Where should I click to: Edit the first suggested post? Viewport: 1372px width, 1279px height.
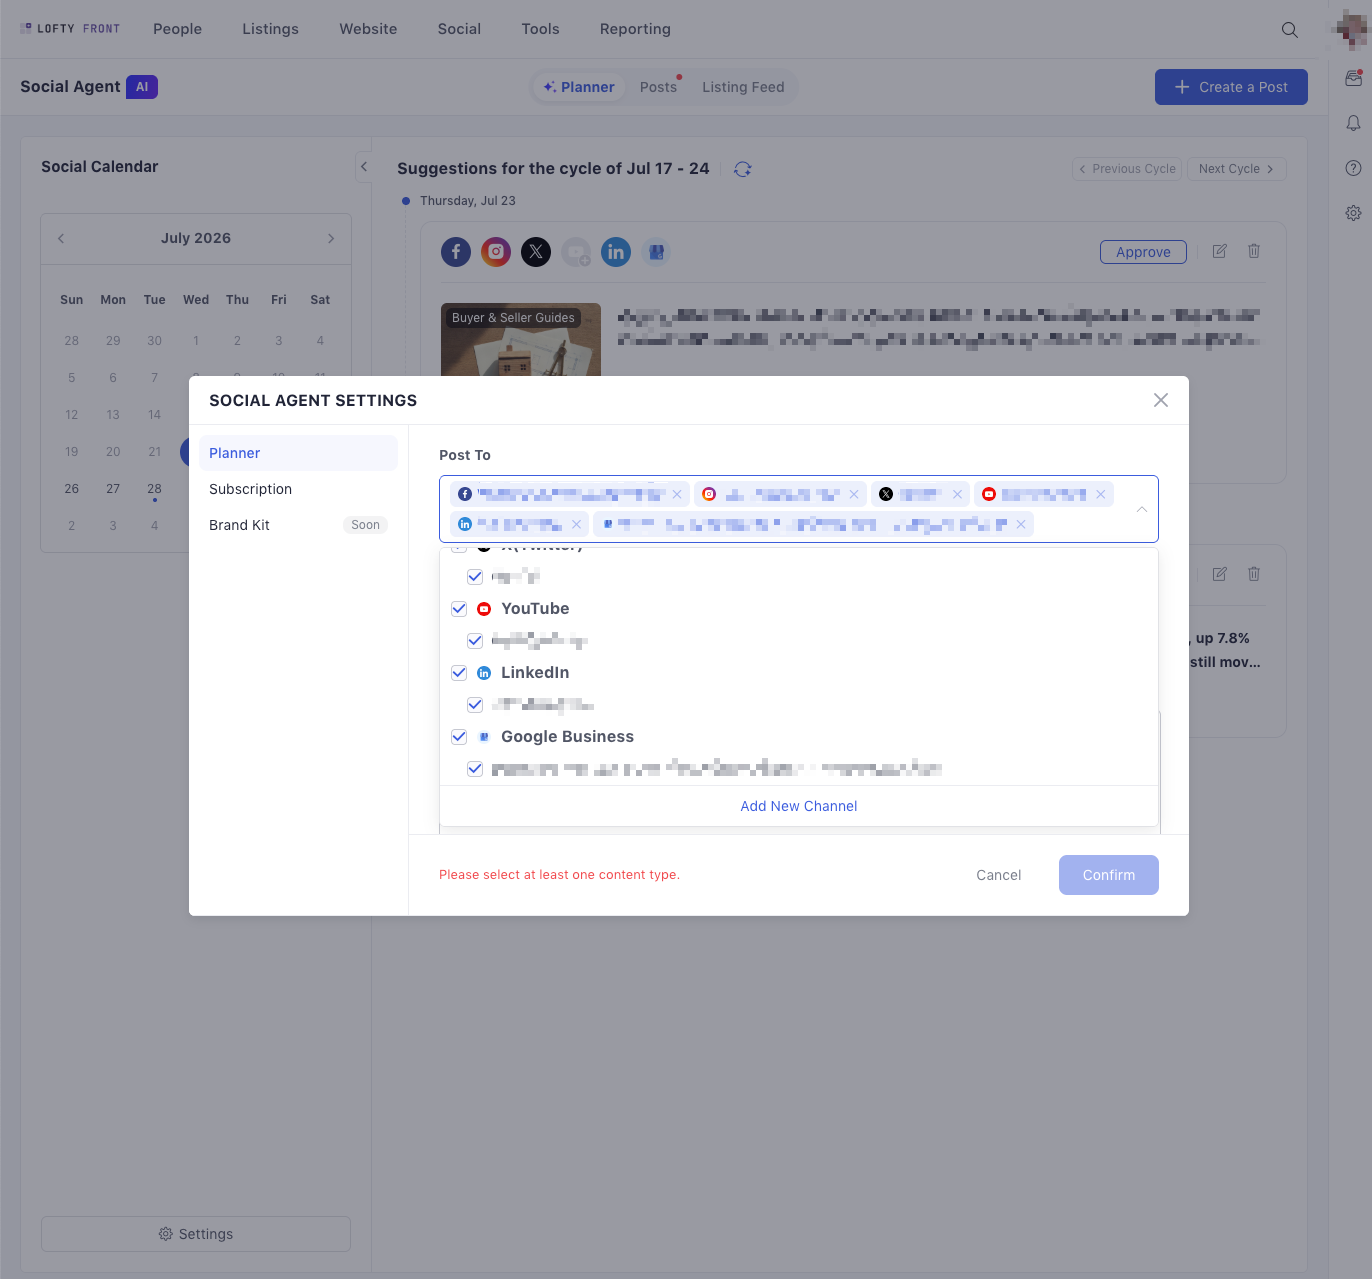(x=1220, y=251)
